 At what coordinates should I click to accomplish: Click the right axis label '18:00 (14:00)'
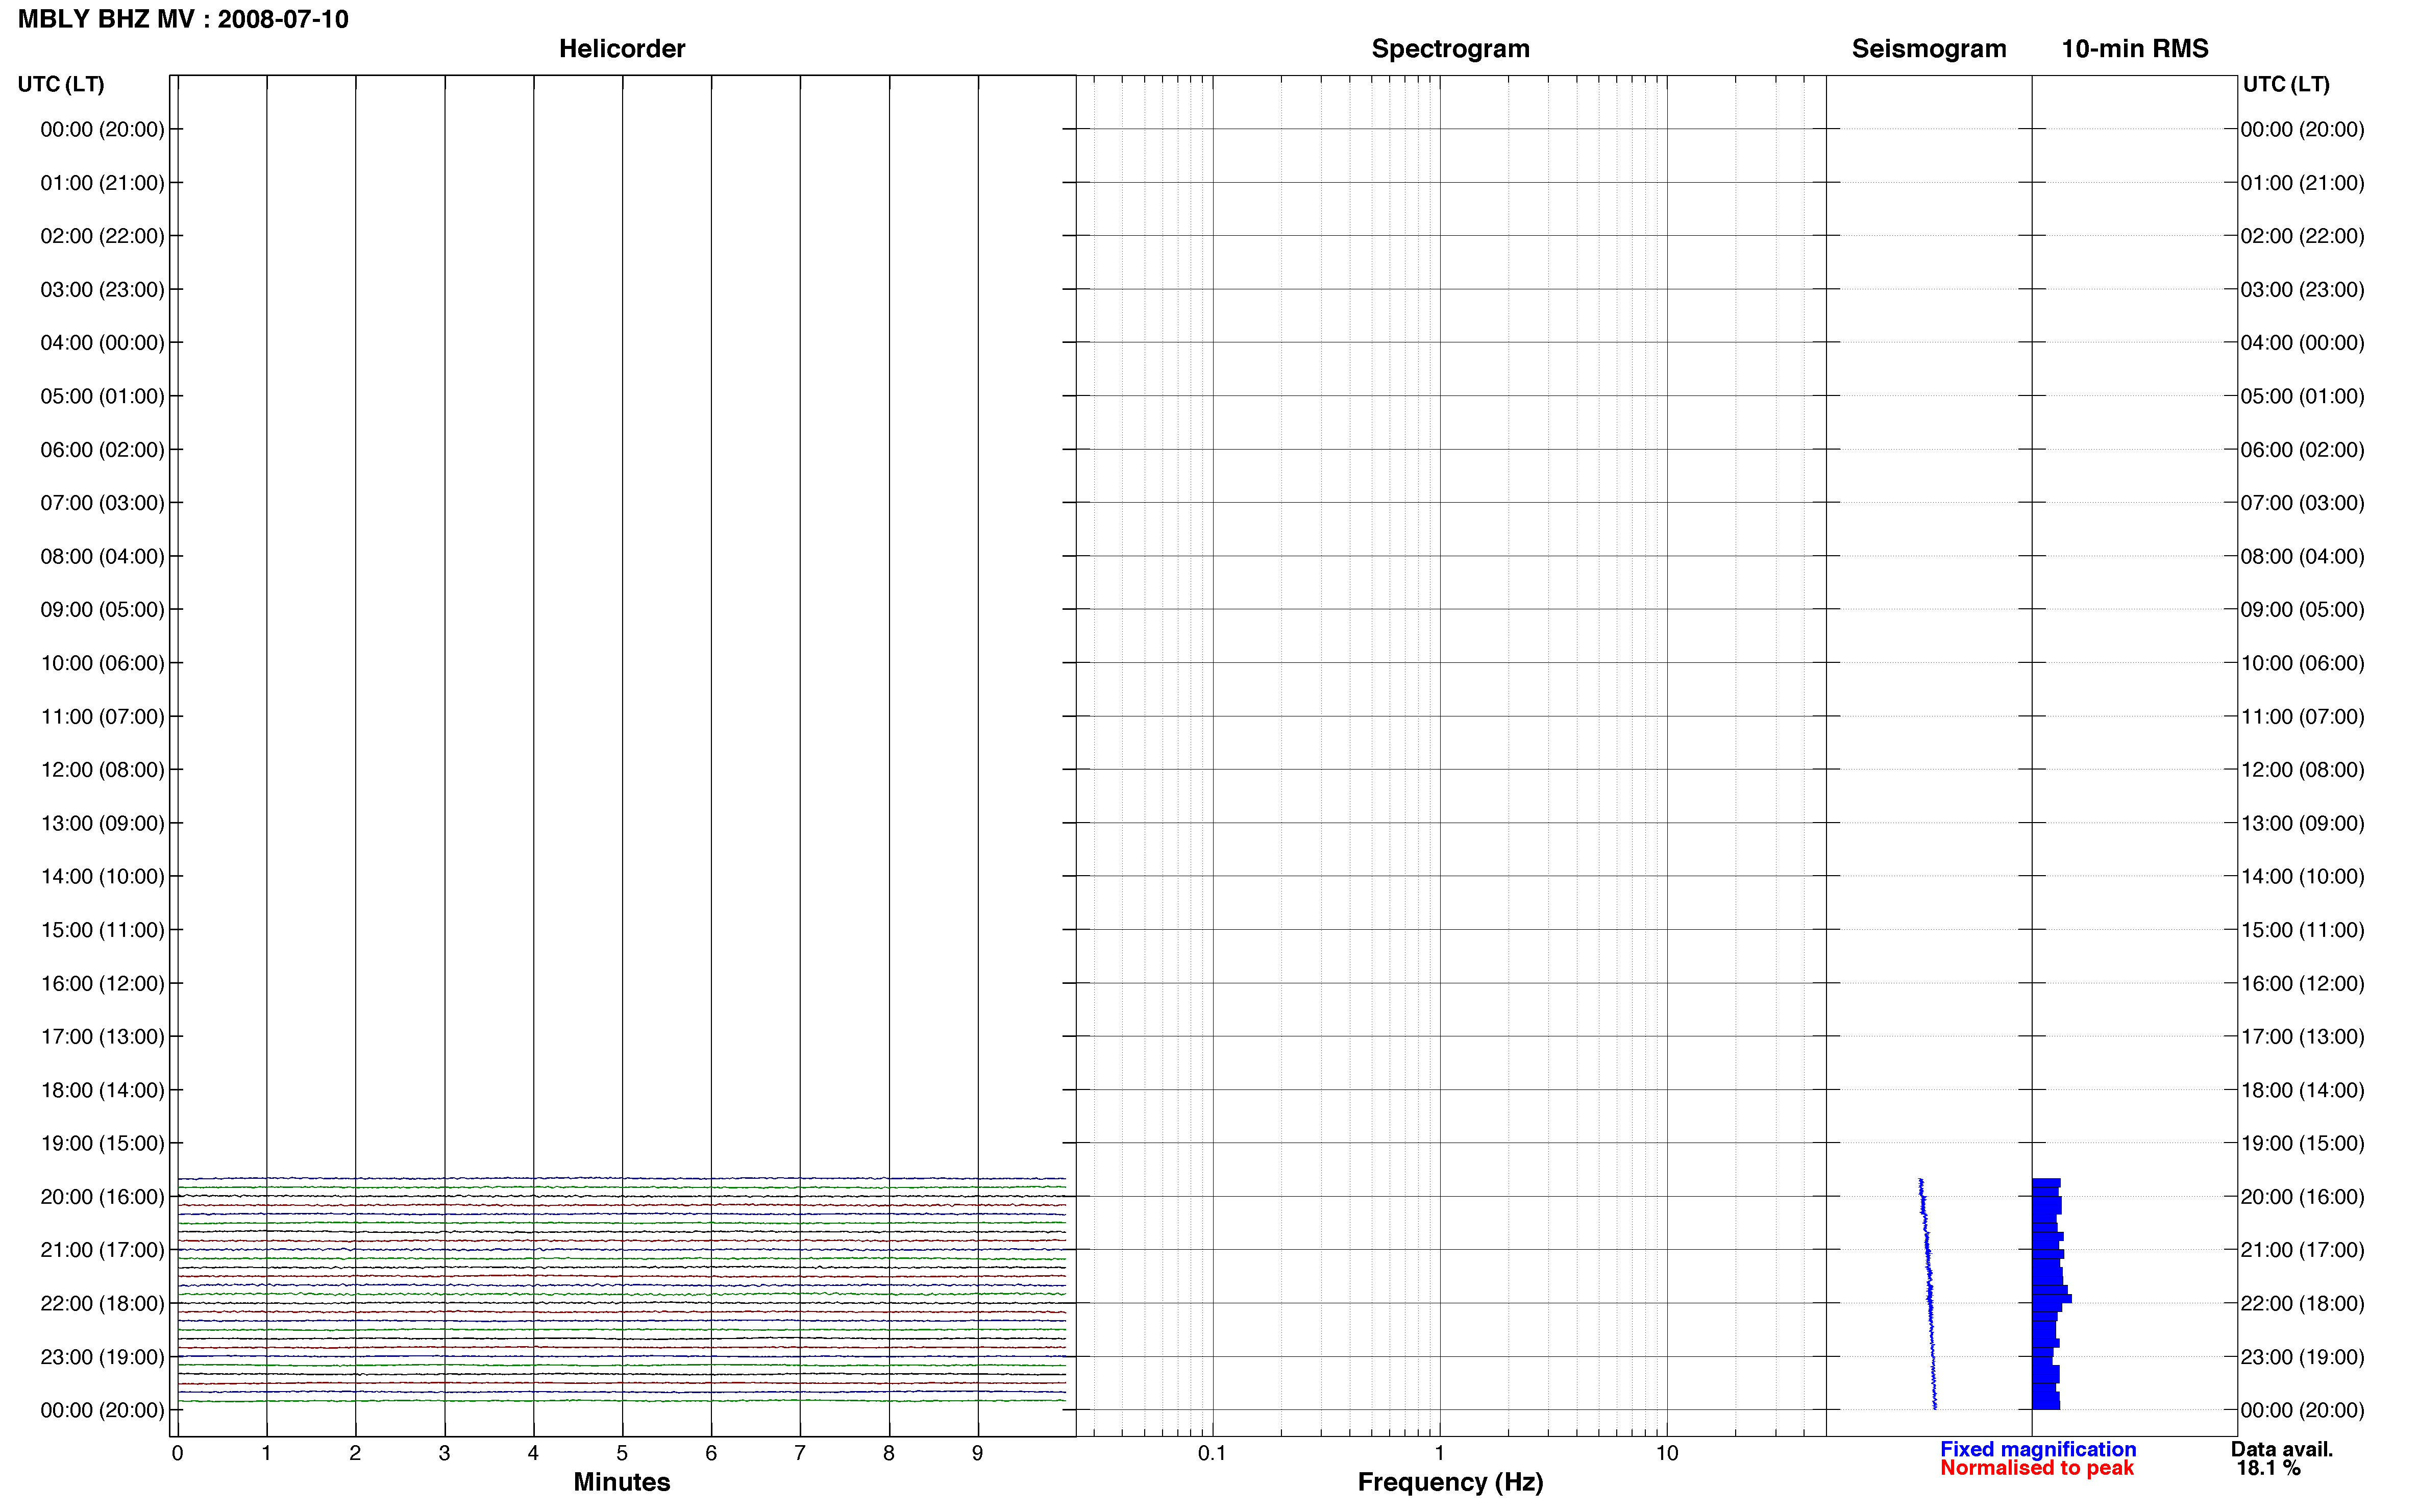(x=2302, y=1090)
